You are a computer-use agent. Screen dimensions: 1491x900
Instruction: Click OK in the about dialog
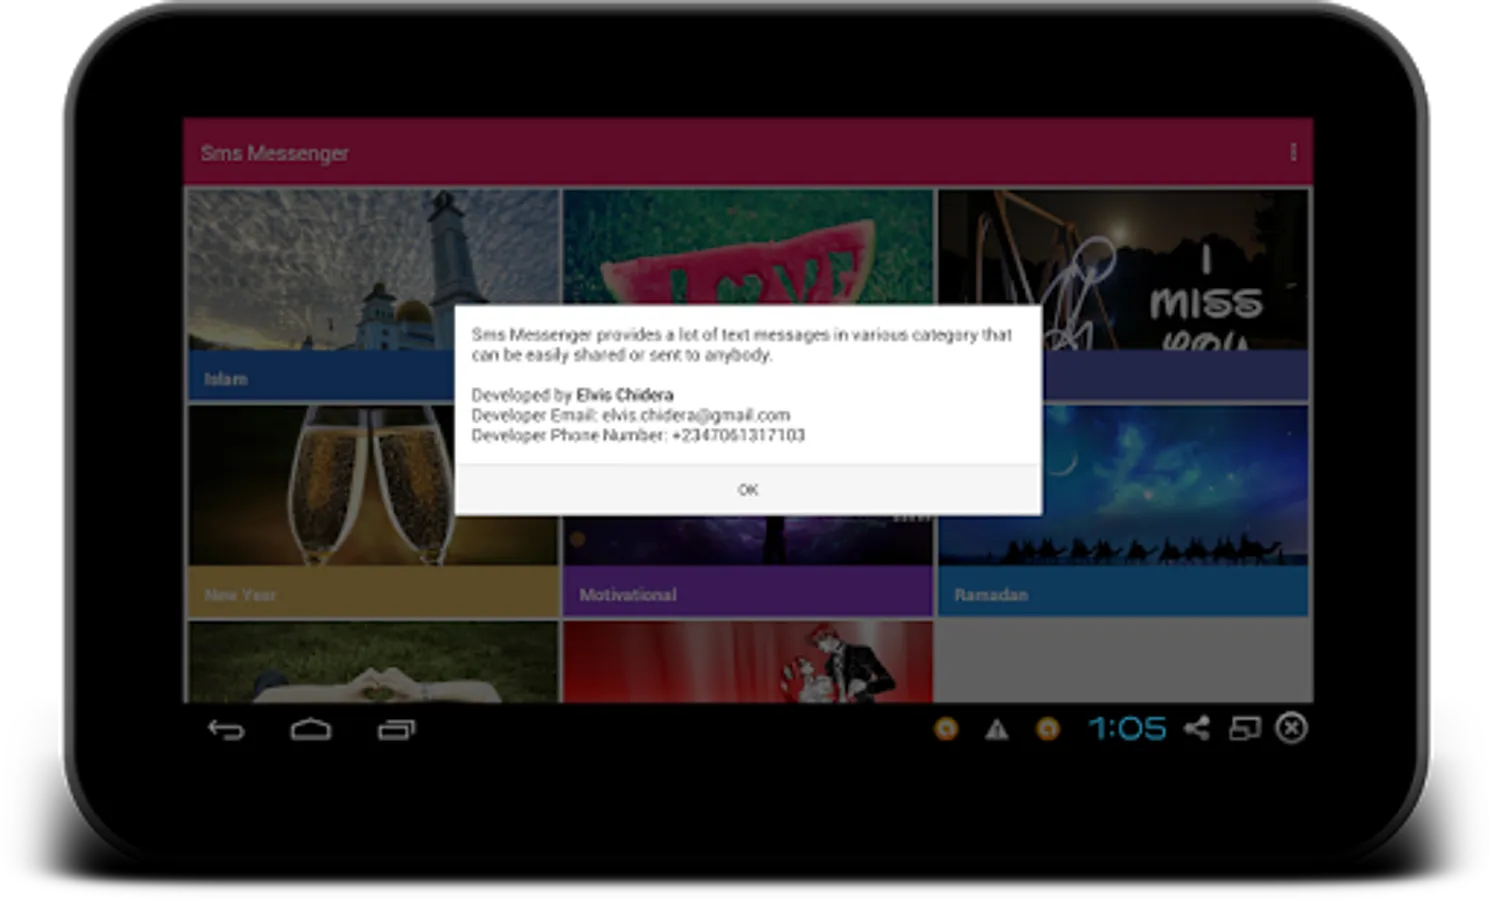point(748,490)
